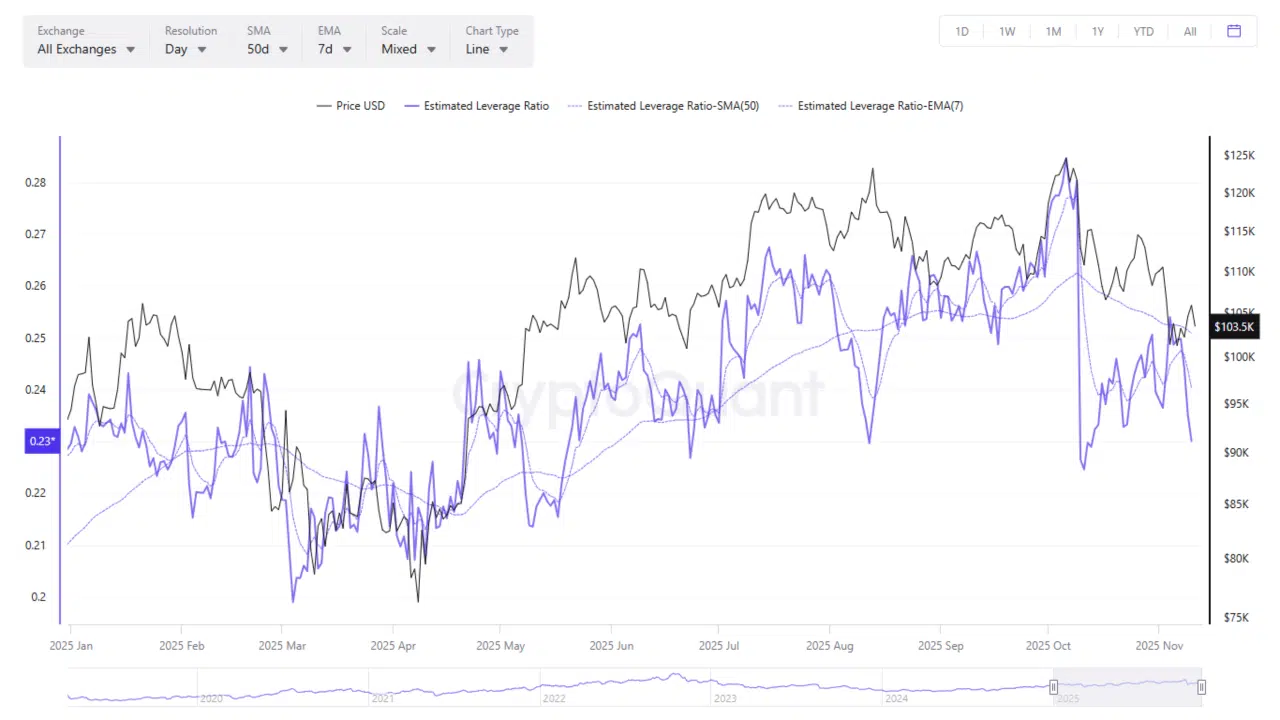Switch to the 1W time range
This screenshot has width=1280, height=720.
click(x=1007, y=31)
